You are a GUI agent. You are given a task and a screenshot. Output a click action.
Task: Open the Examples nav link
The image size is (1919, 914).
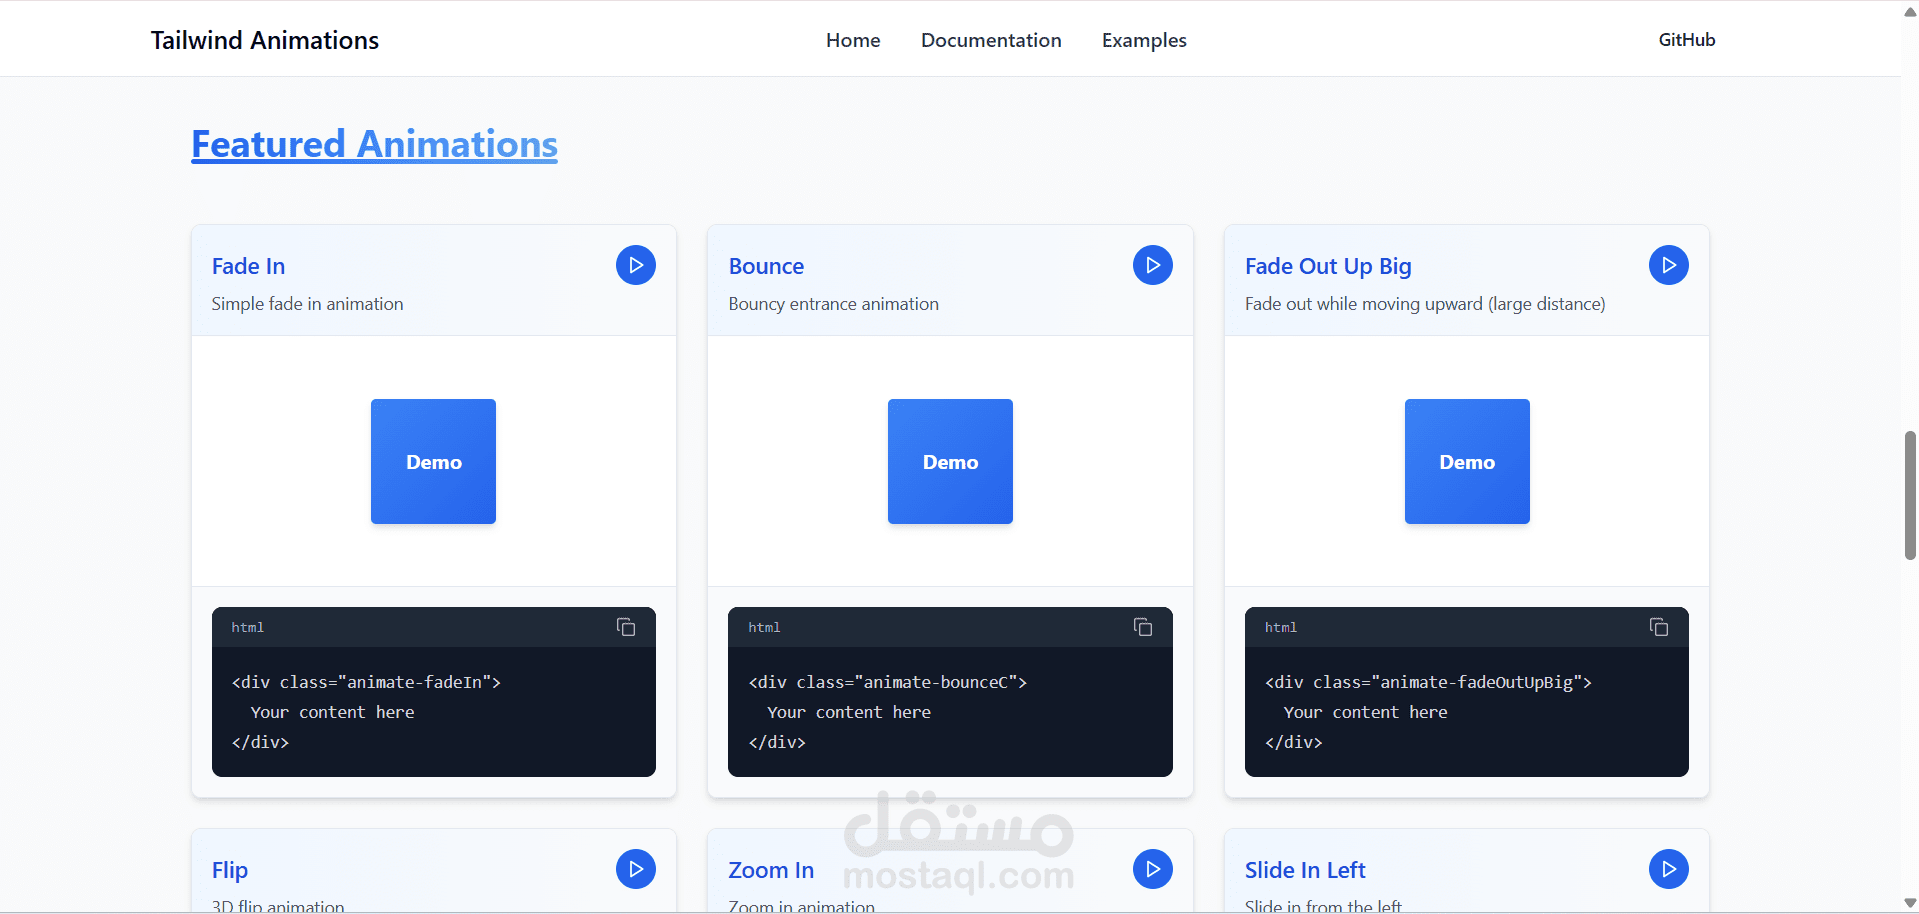tap(1144, 40)
